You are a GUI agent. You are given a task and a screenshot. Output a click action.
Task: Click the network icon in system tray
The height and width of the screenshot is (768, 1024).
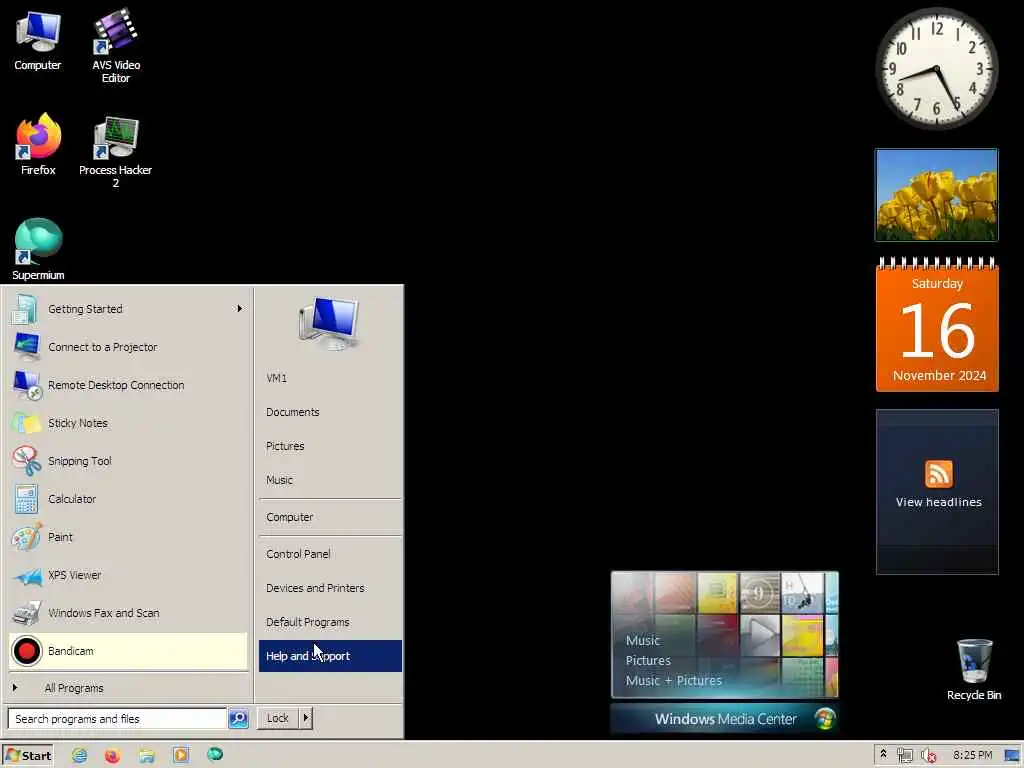tap(904, 756)
